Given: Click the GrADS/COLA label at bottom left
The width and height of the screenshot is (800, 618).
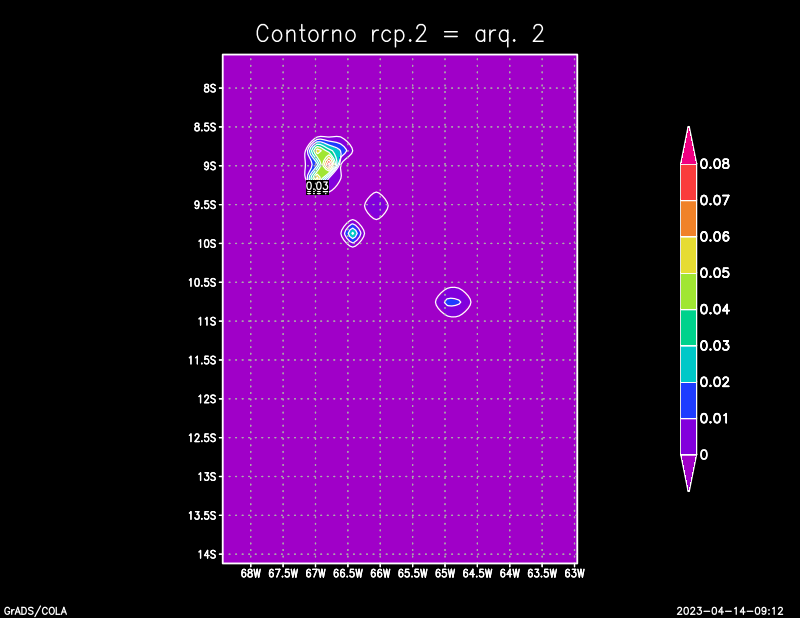Looking at the screenshot, I should click(29, 610).
